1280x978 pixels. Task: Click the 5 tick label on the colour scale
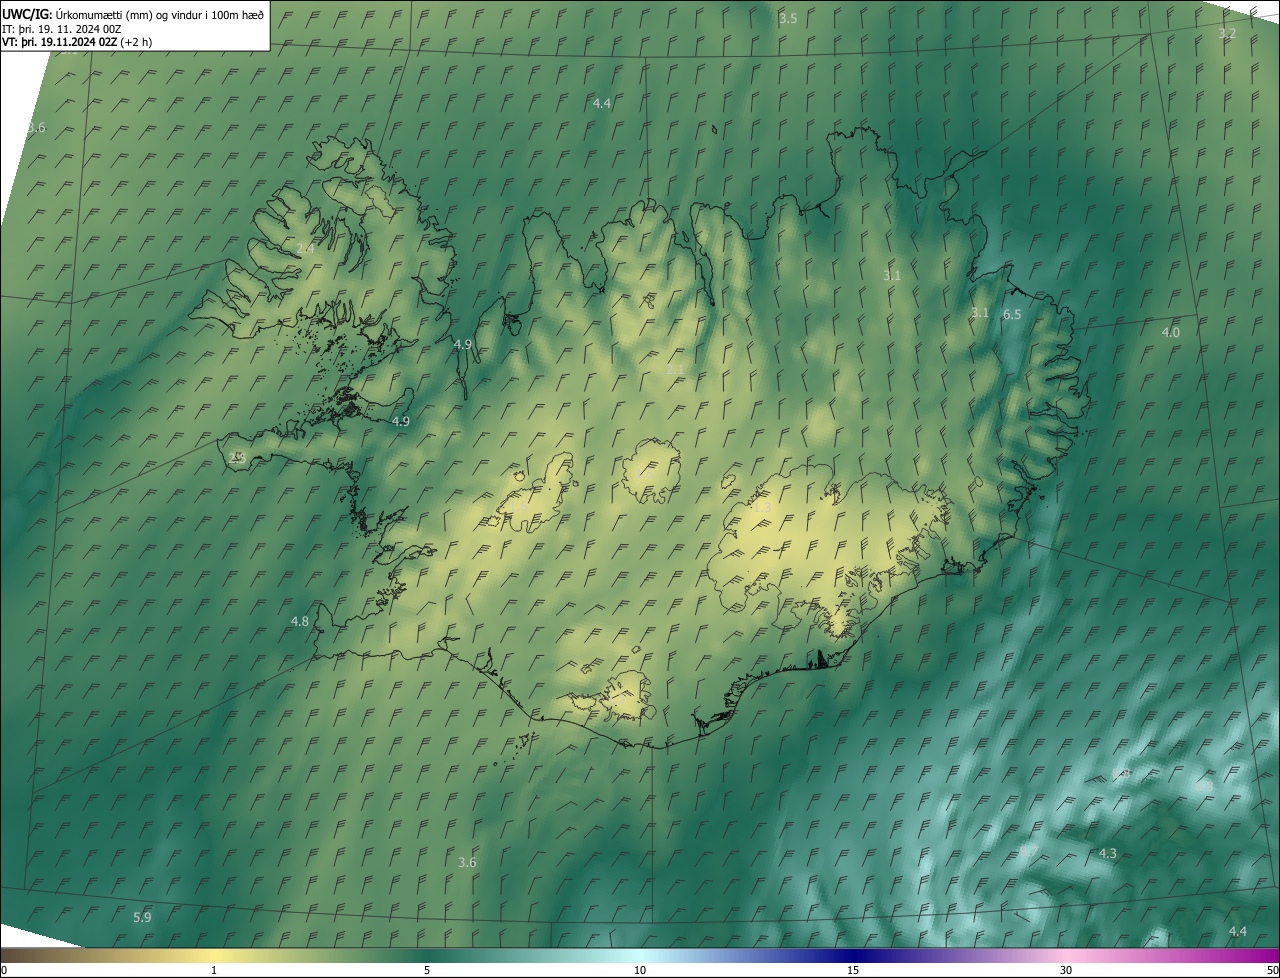[x=427, y=970]
